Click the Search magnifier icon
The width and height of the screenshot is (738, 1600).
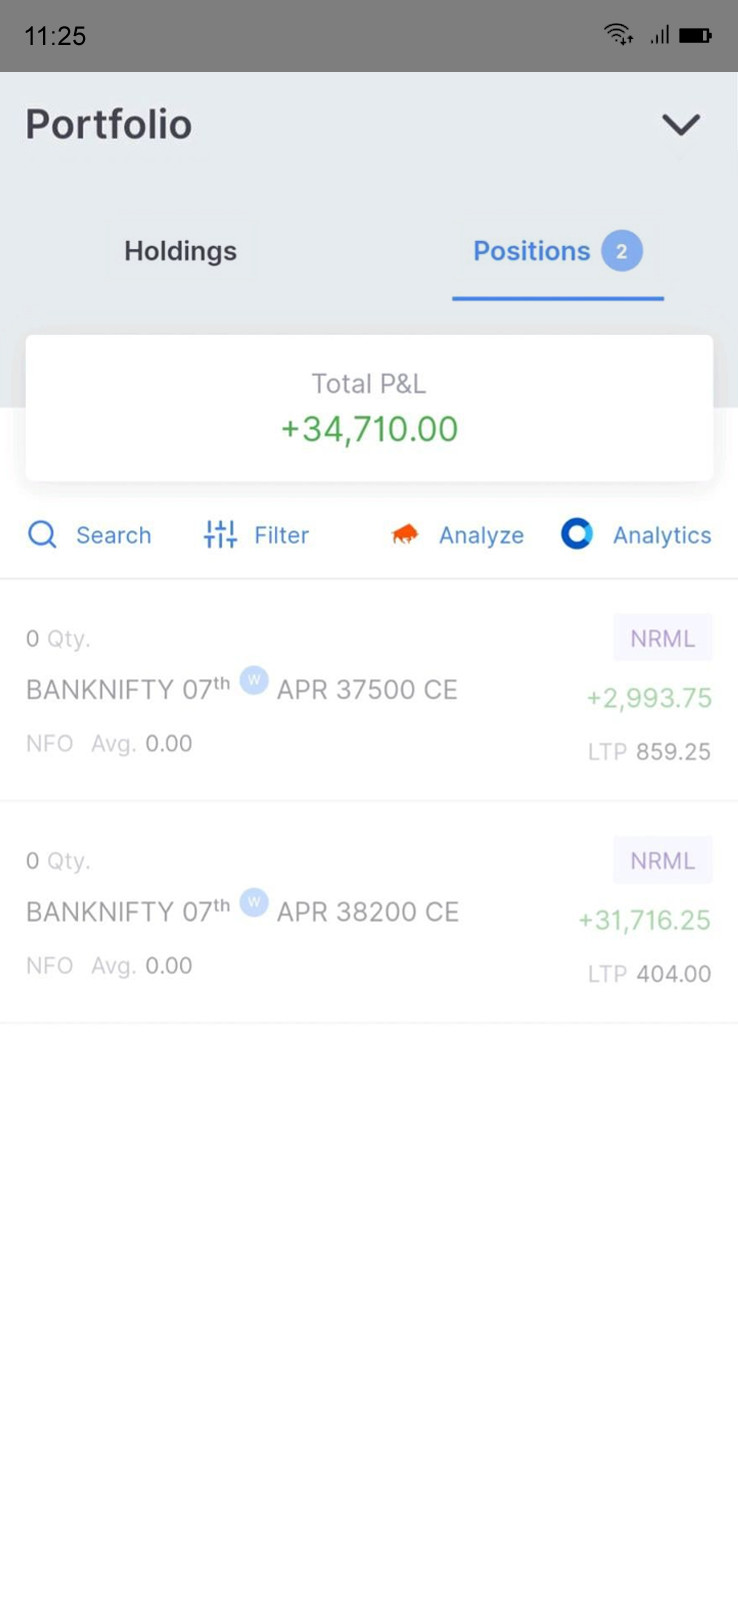(x=42, y=535)
